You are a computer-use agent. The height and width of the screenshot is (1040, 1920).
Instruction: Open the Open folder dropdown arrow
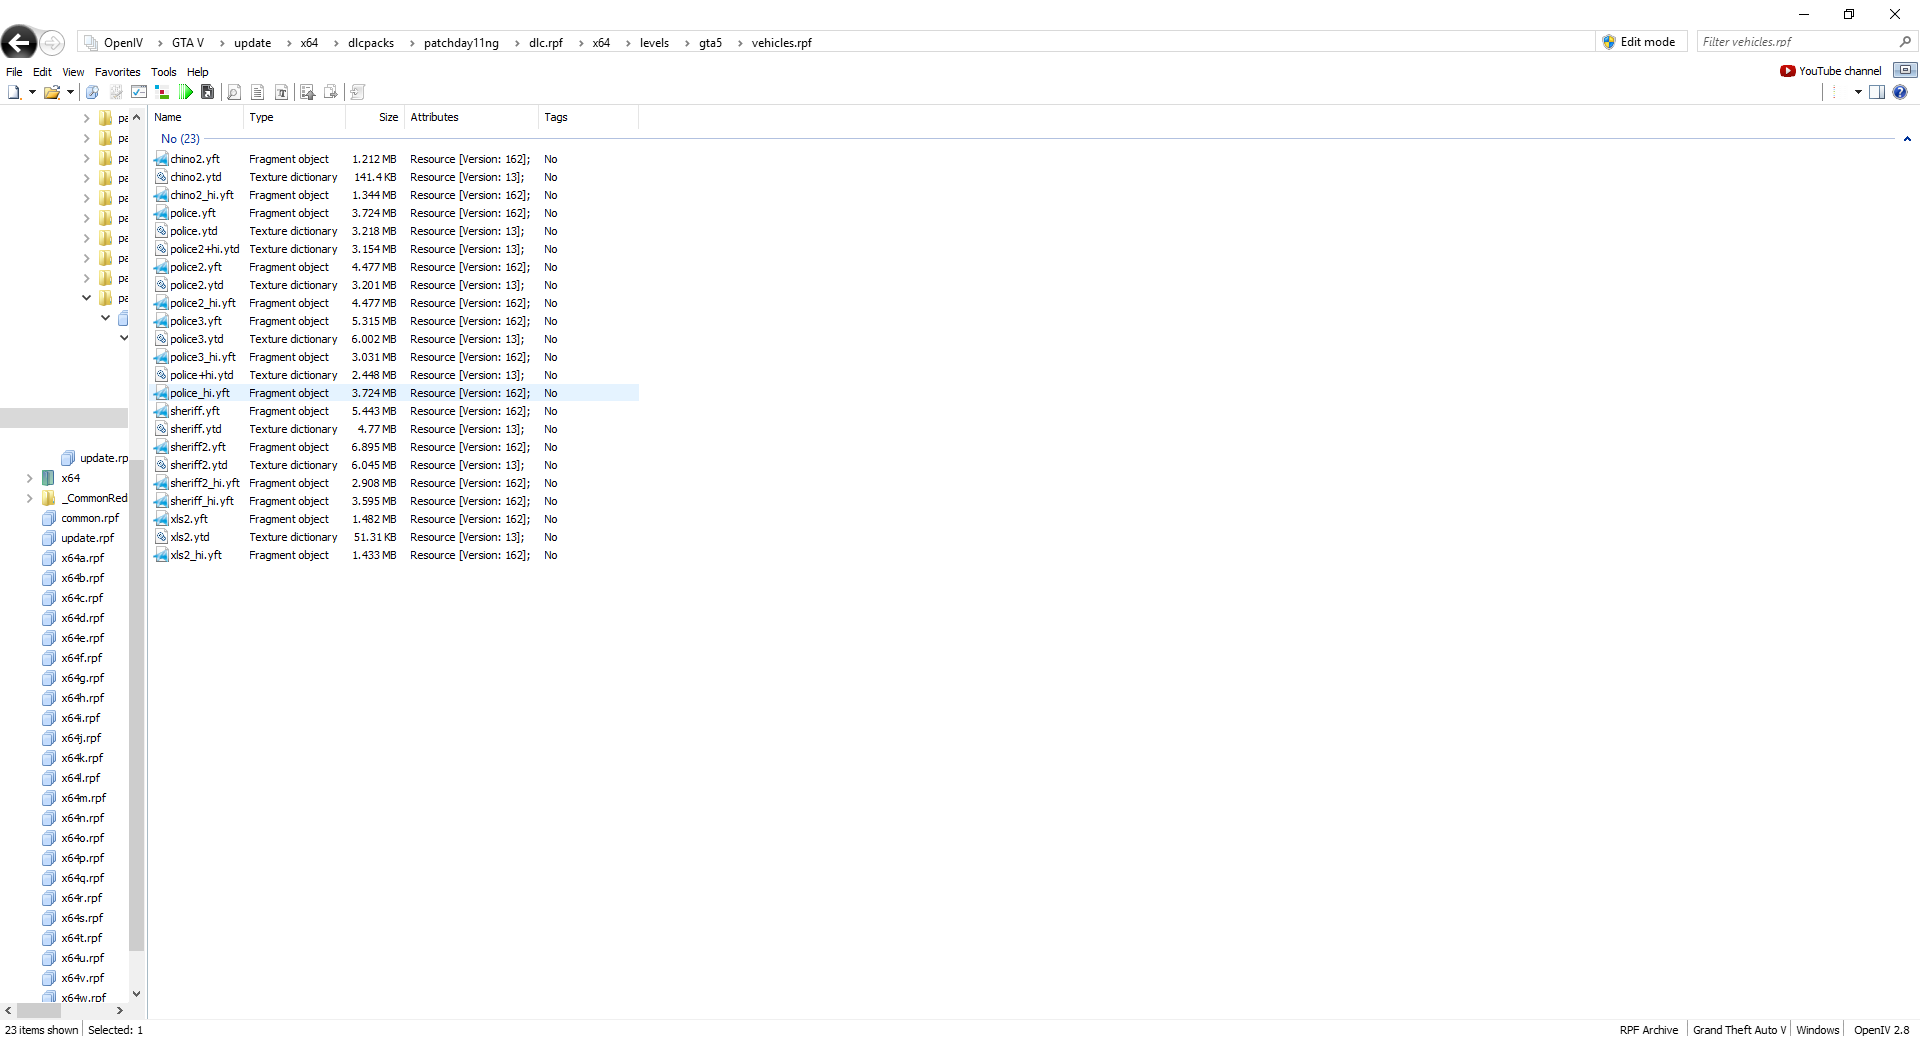click(70, 92)
